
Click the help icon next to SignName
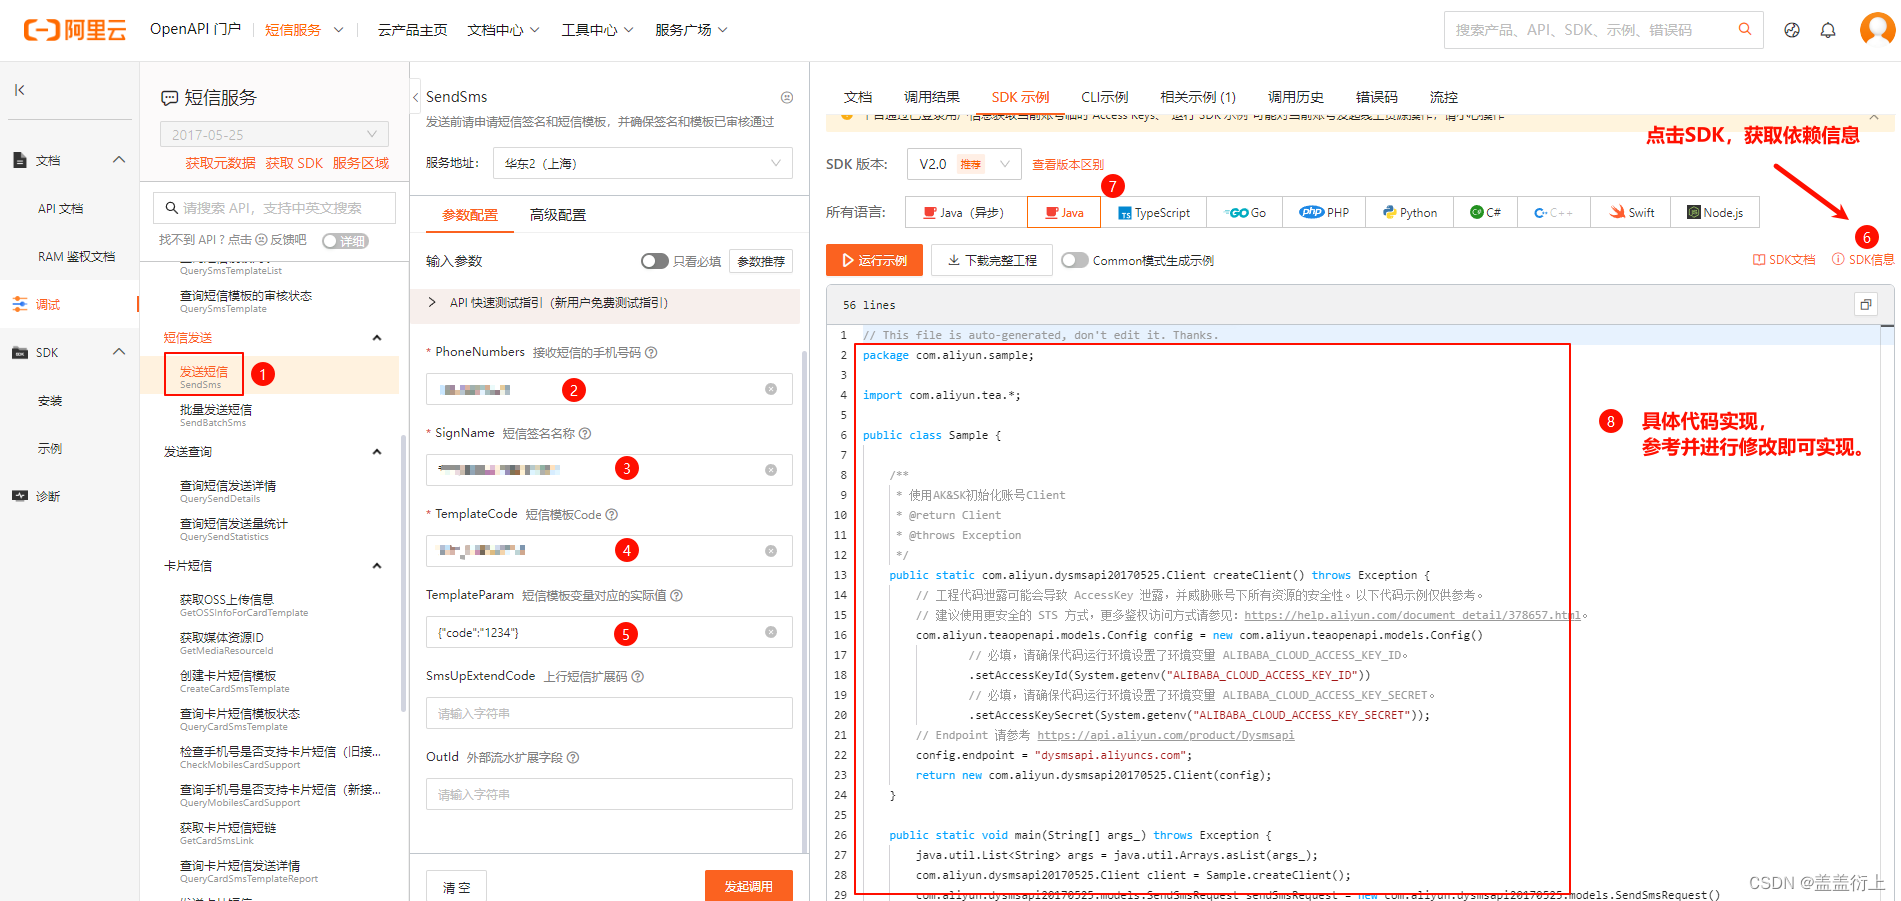pyautogui.click(x=585, y=433)
